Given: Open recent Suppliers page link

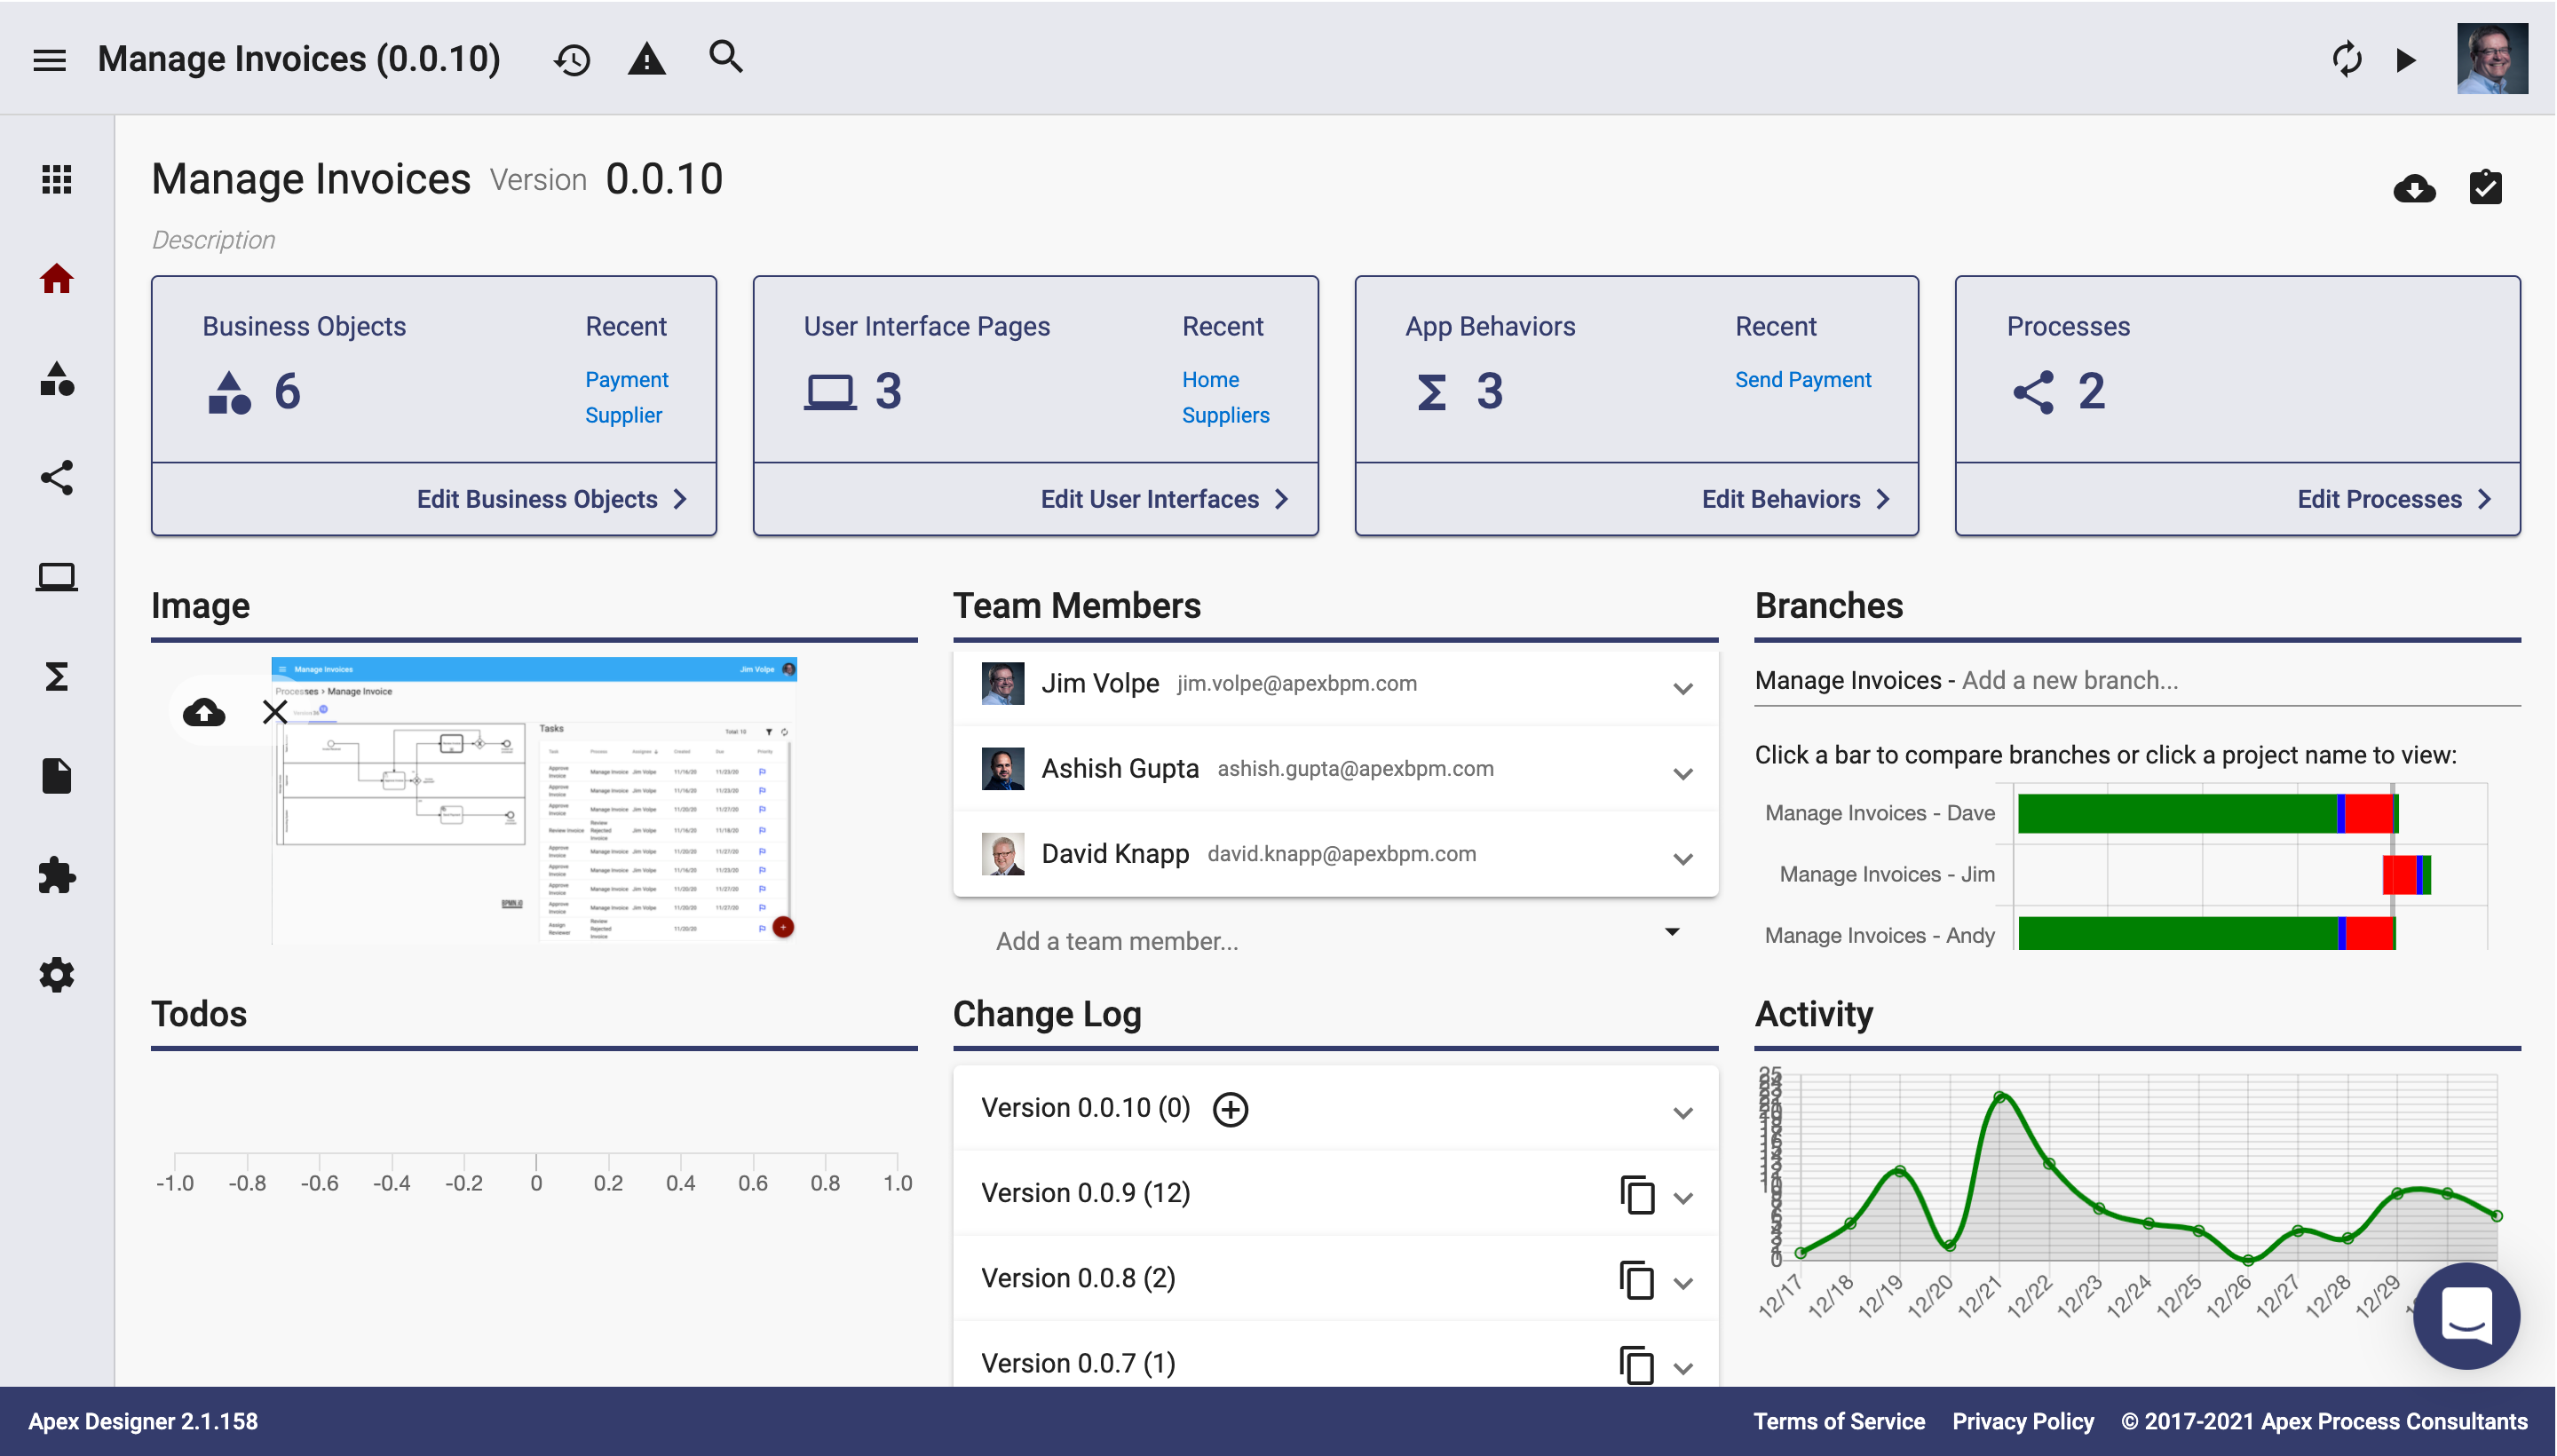Looking at the screenshot, I should click(1225, 415).
